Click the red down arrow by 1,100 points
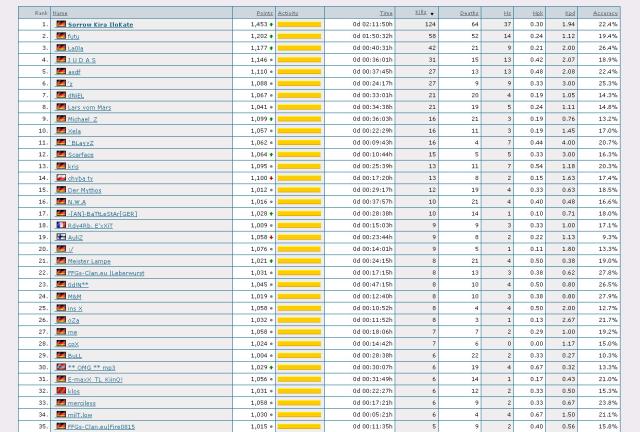640x432 pixels. pyautogui.click(x=271, y=178)
